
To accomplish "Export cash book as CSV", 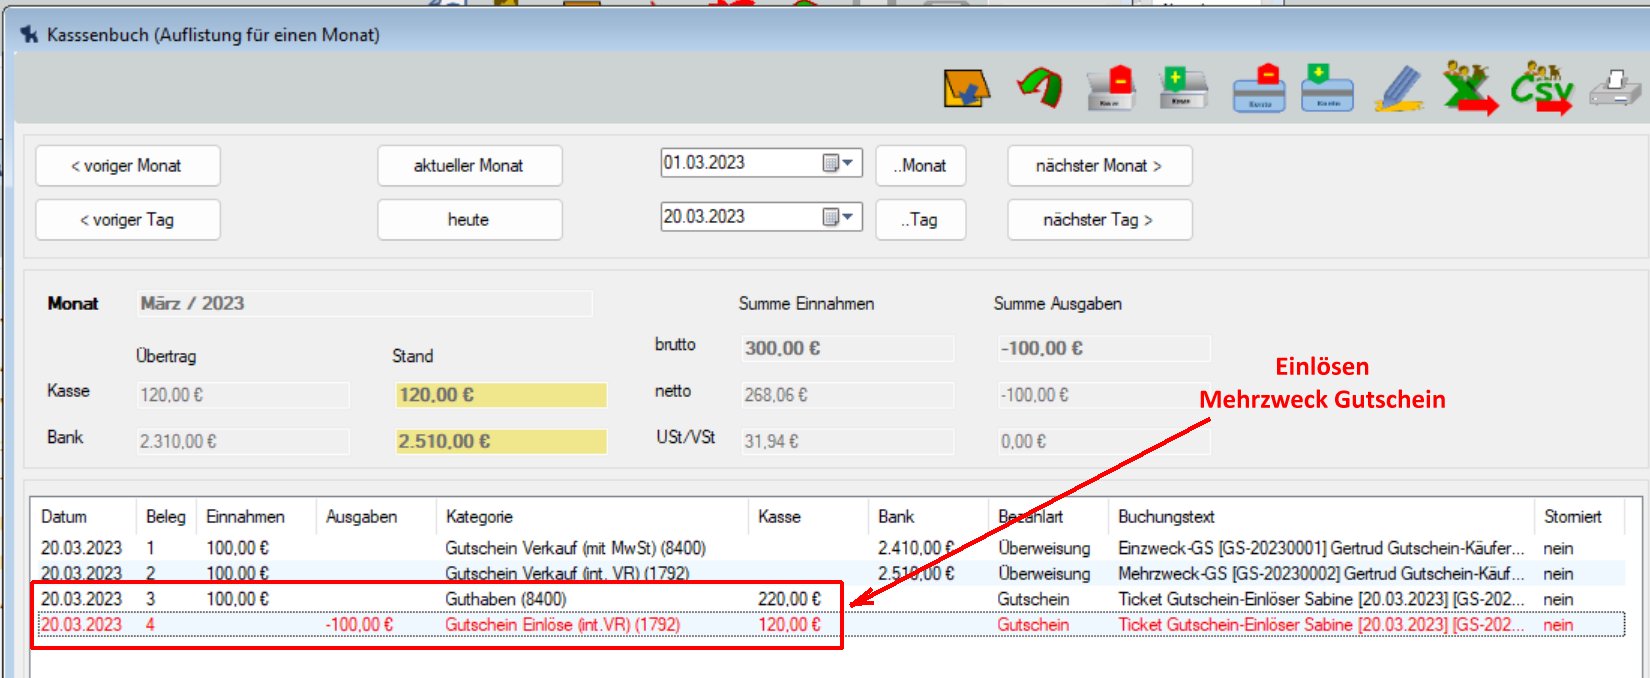I will (x=1541, y=88).
